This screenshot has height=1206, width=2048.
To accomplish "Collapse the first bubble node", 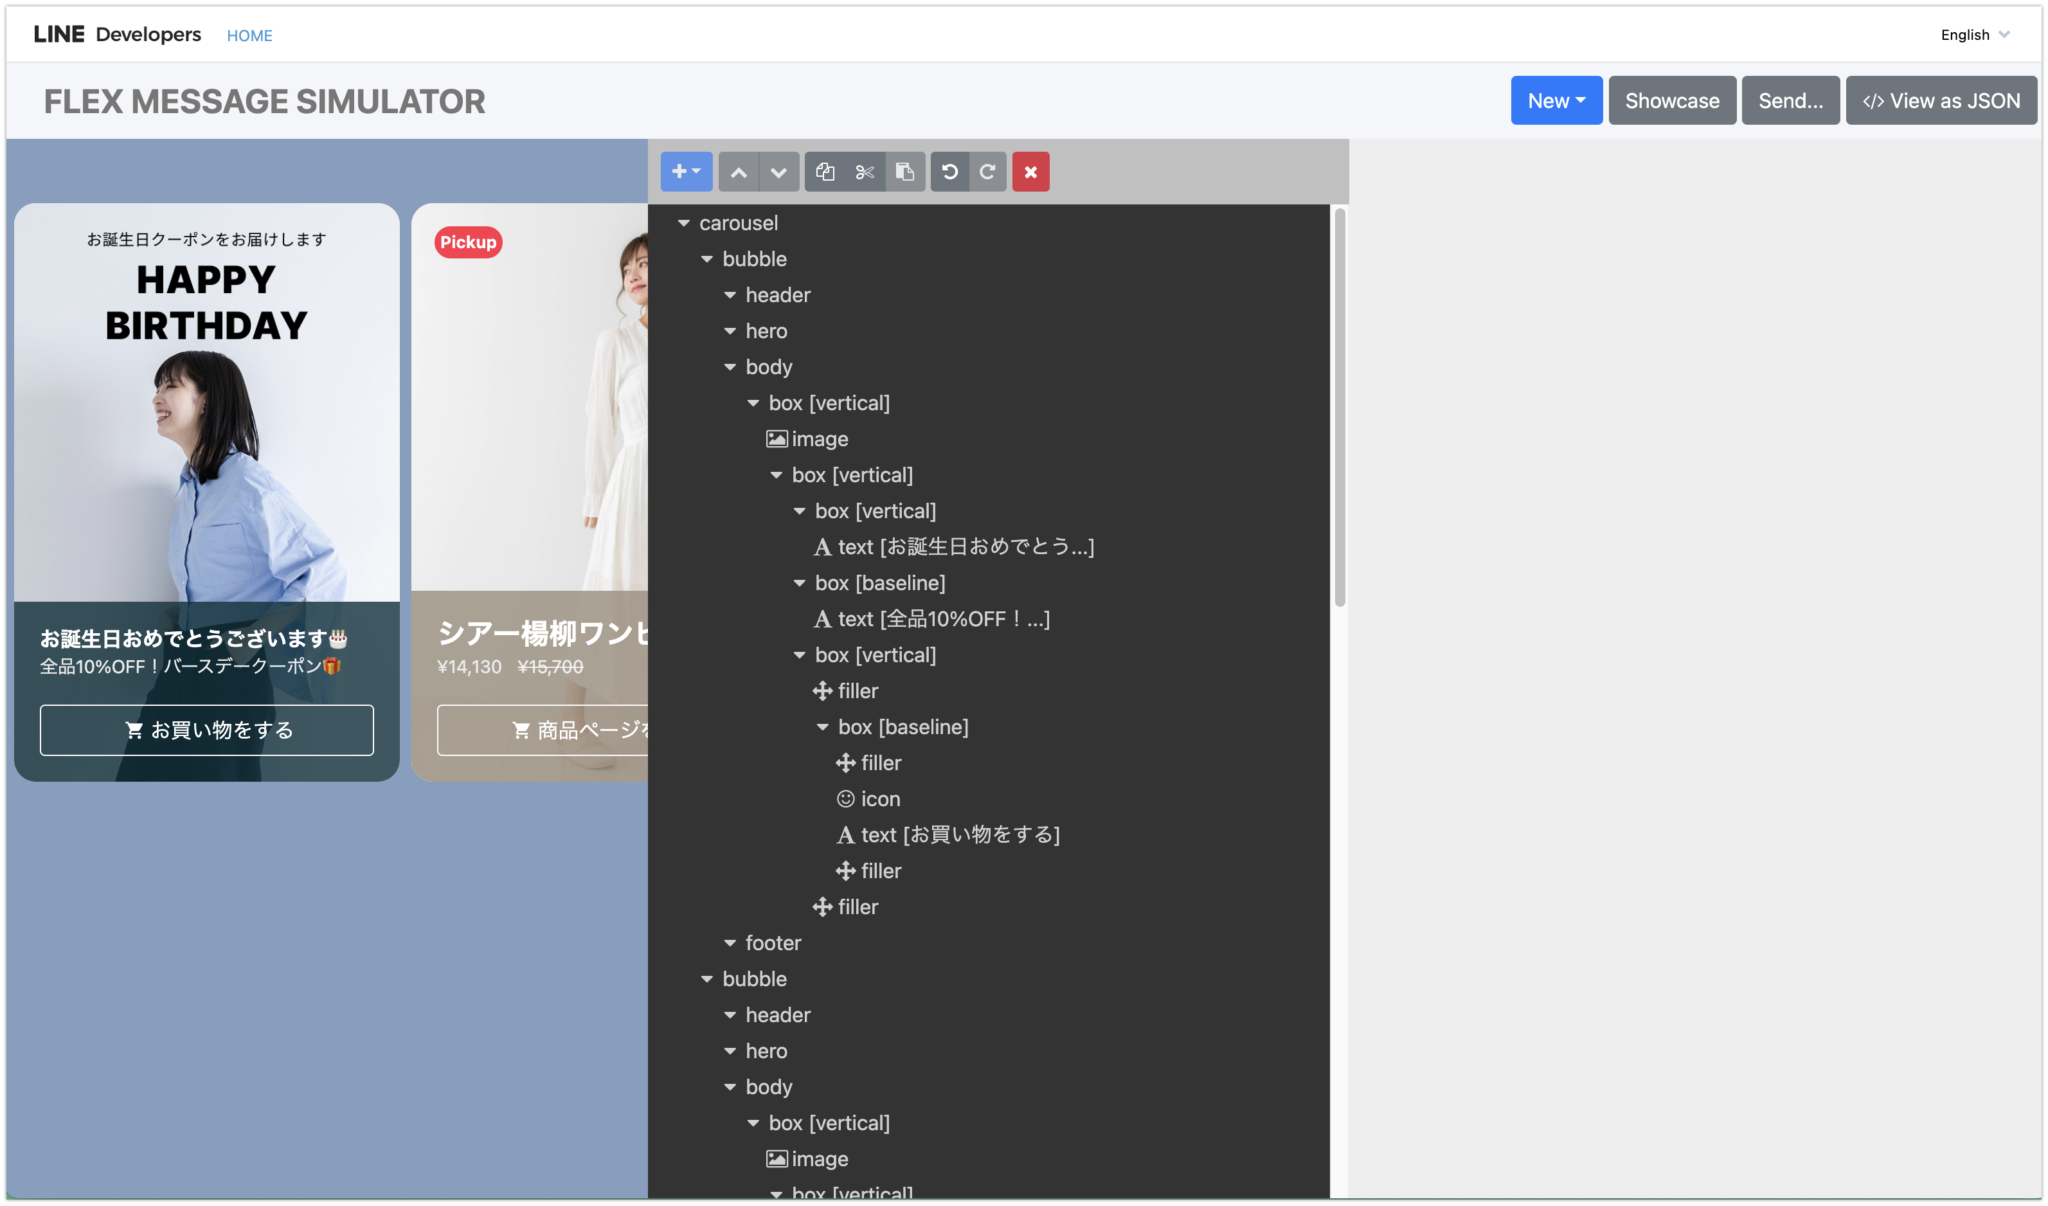I will point(707,258).
